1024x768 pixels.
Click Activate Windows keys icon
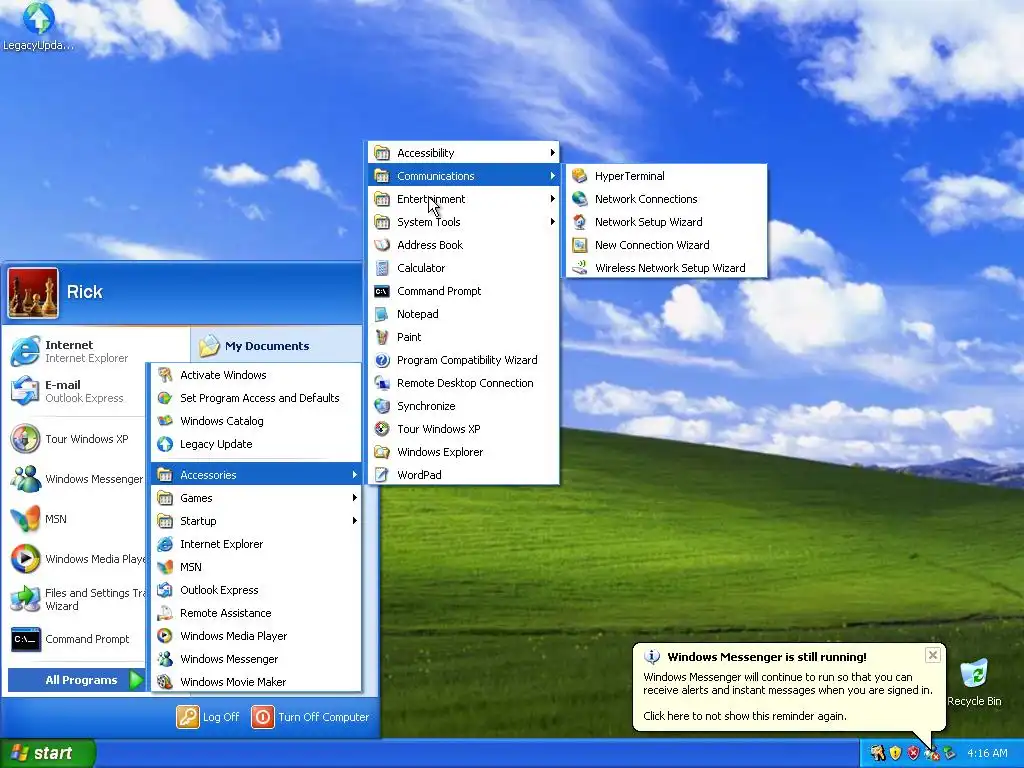click(165, 375)
